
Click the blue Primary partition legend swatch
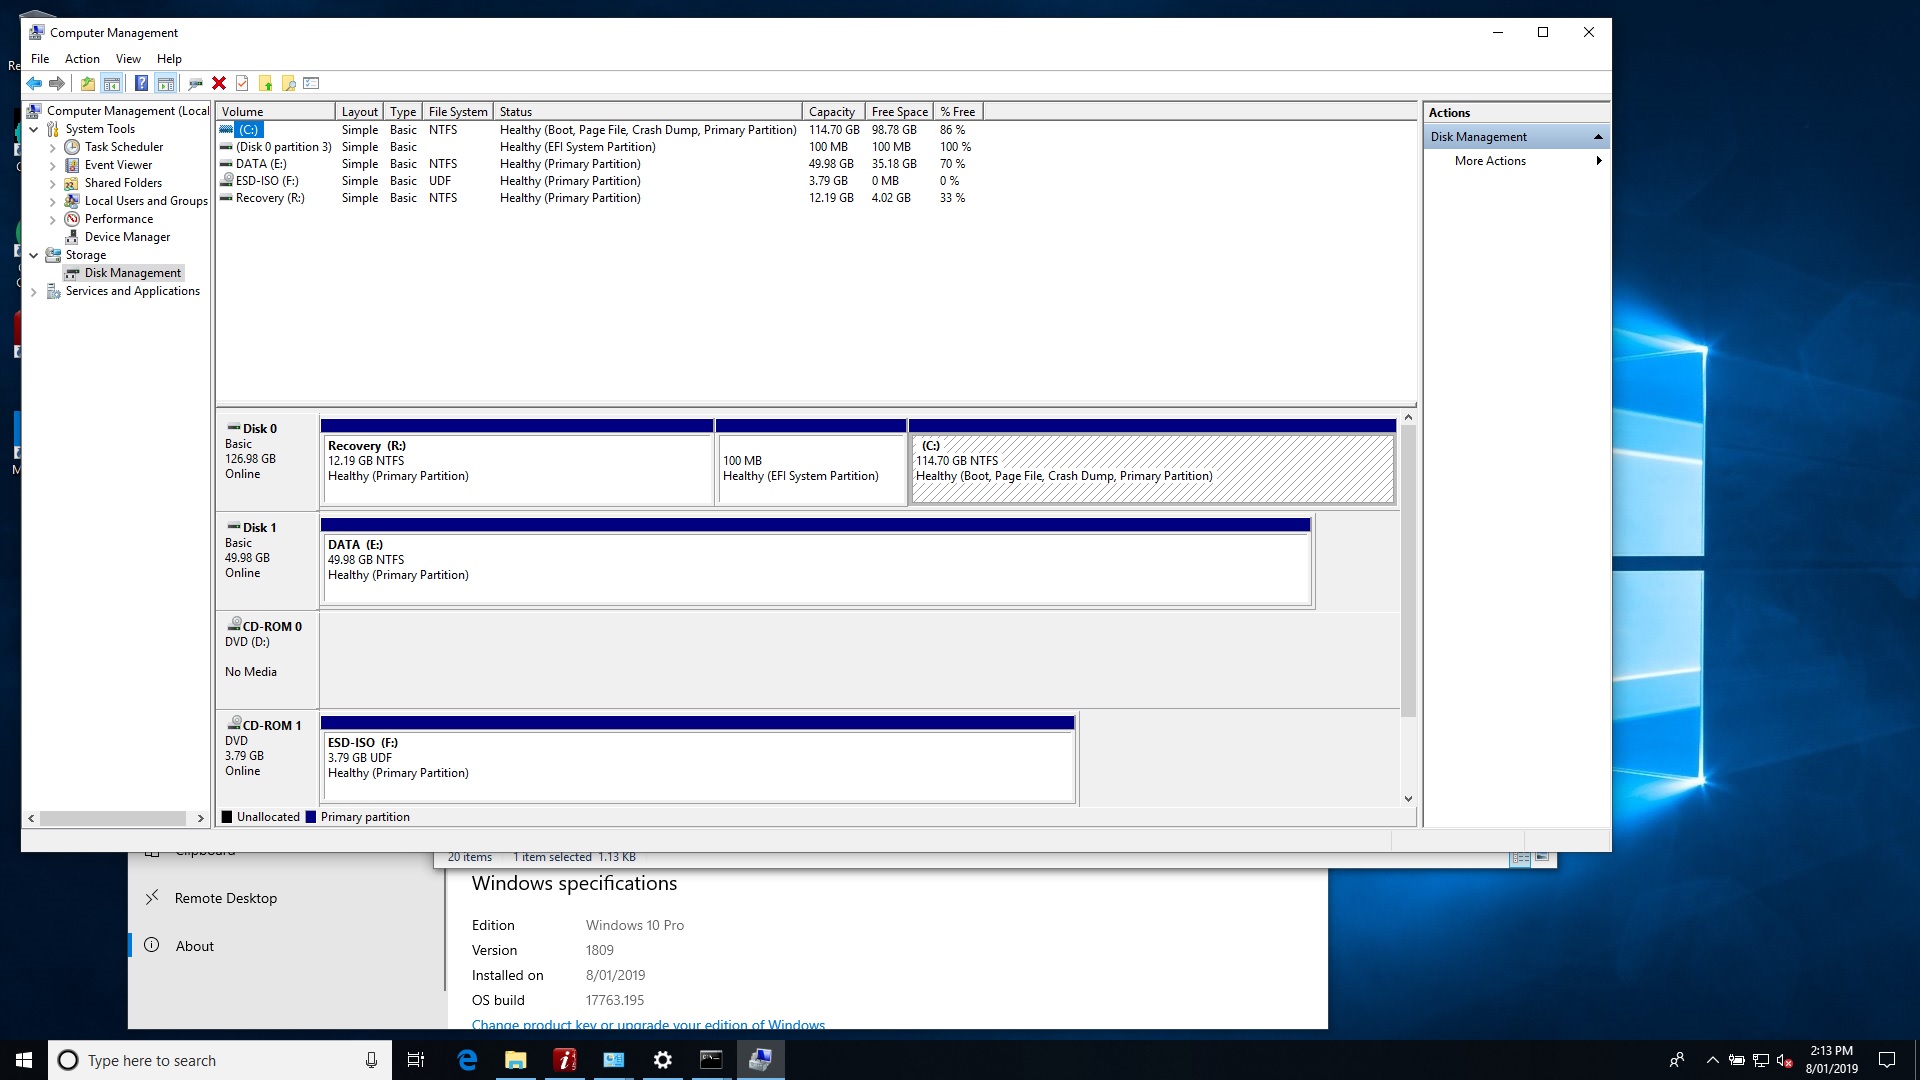click(311, 817)
